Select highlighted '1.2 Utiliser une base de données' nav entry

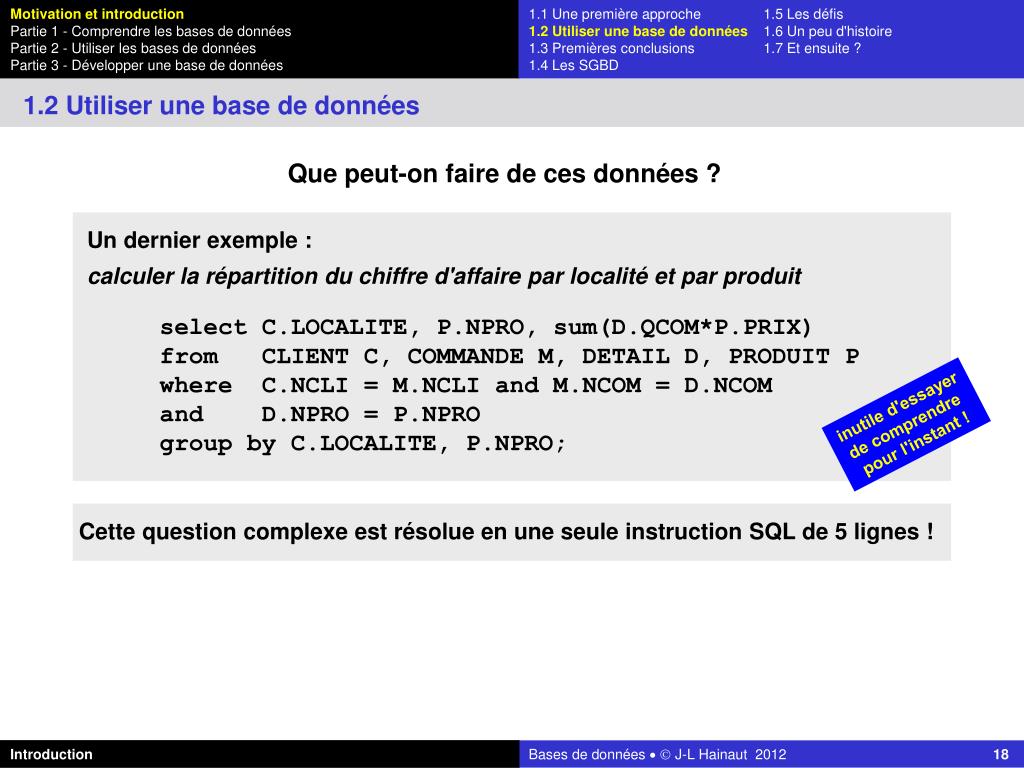(638, 31)
